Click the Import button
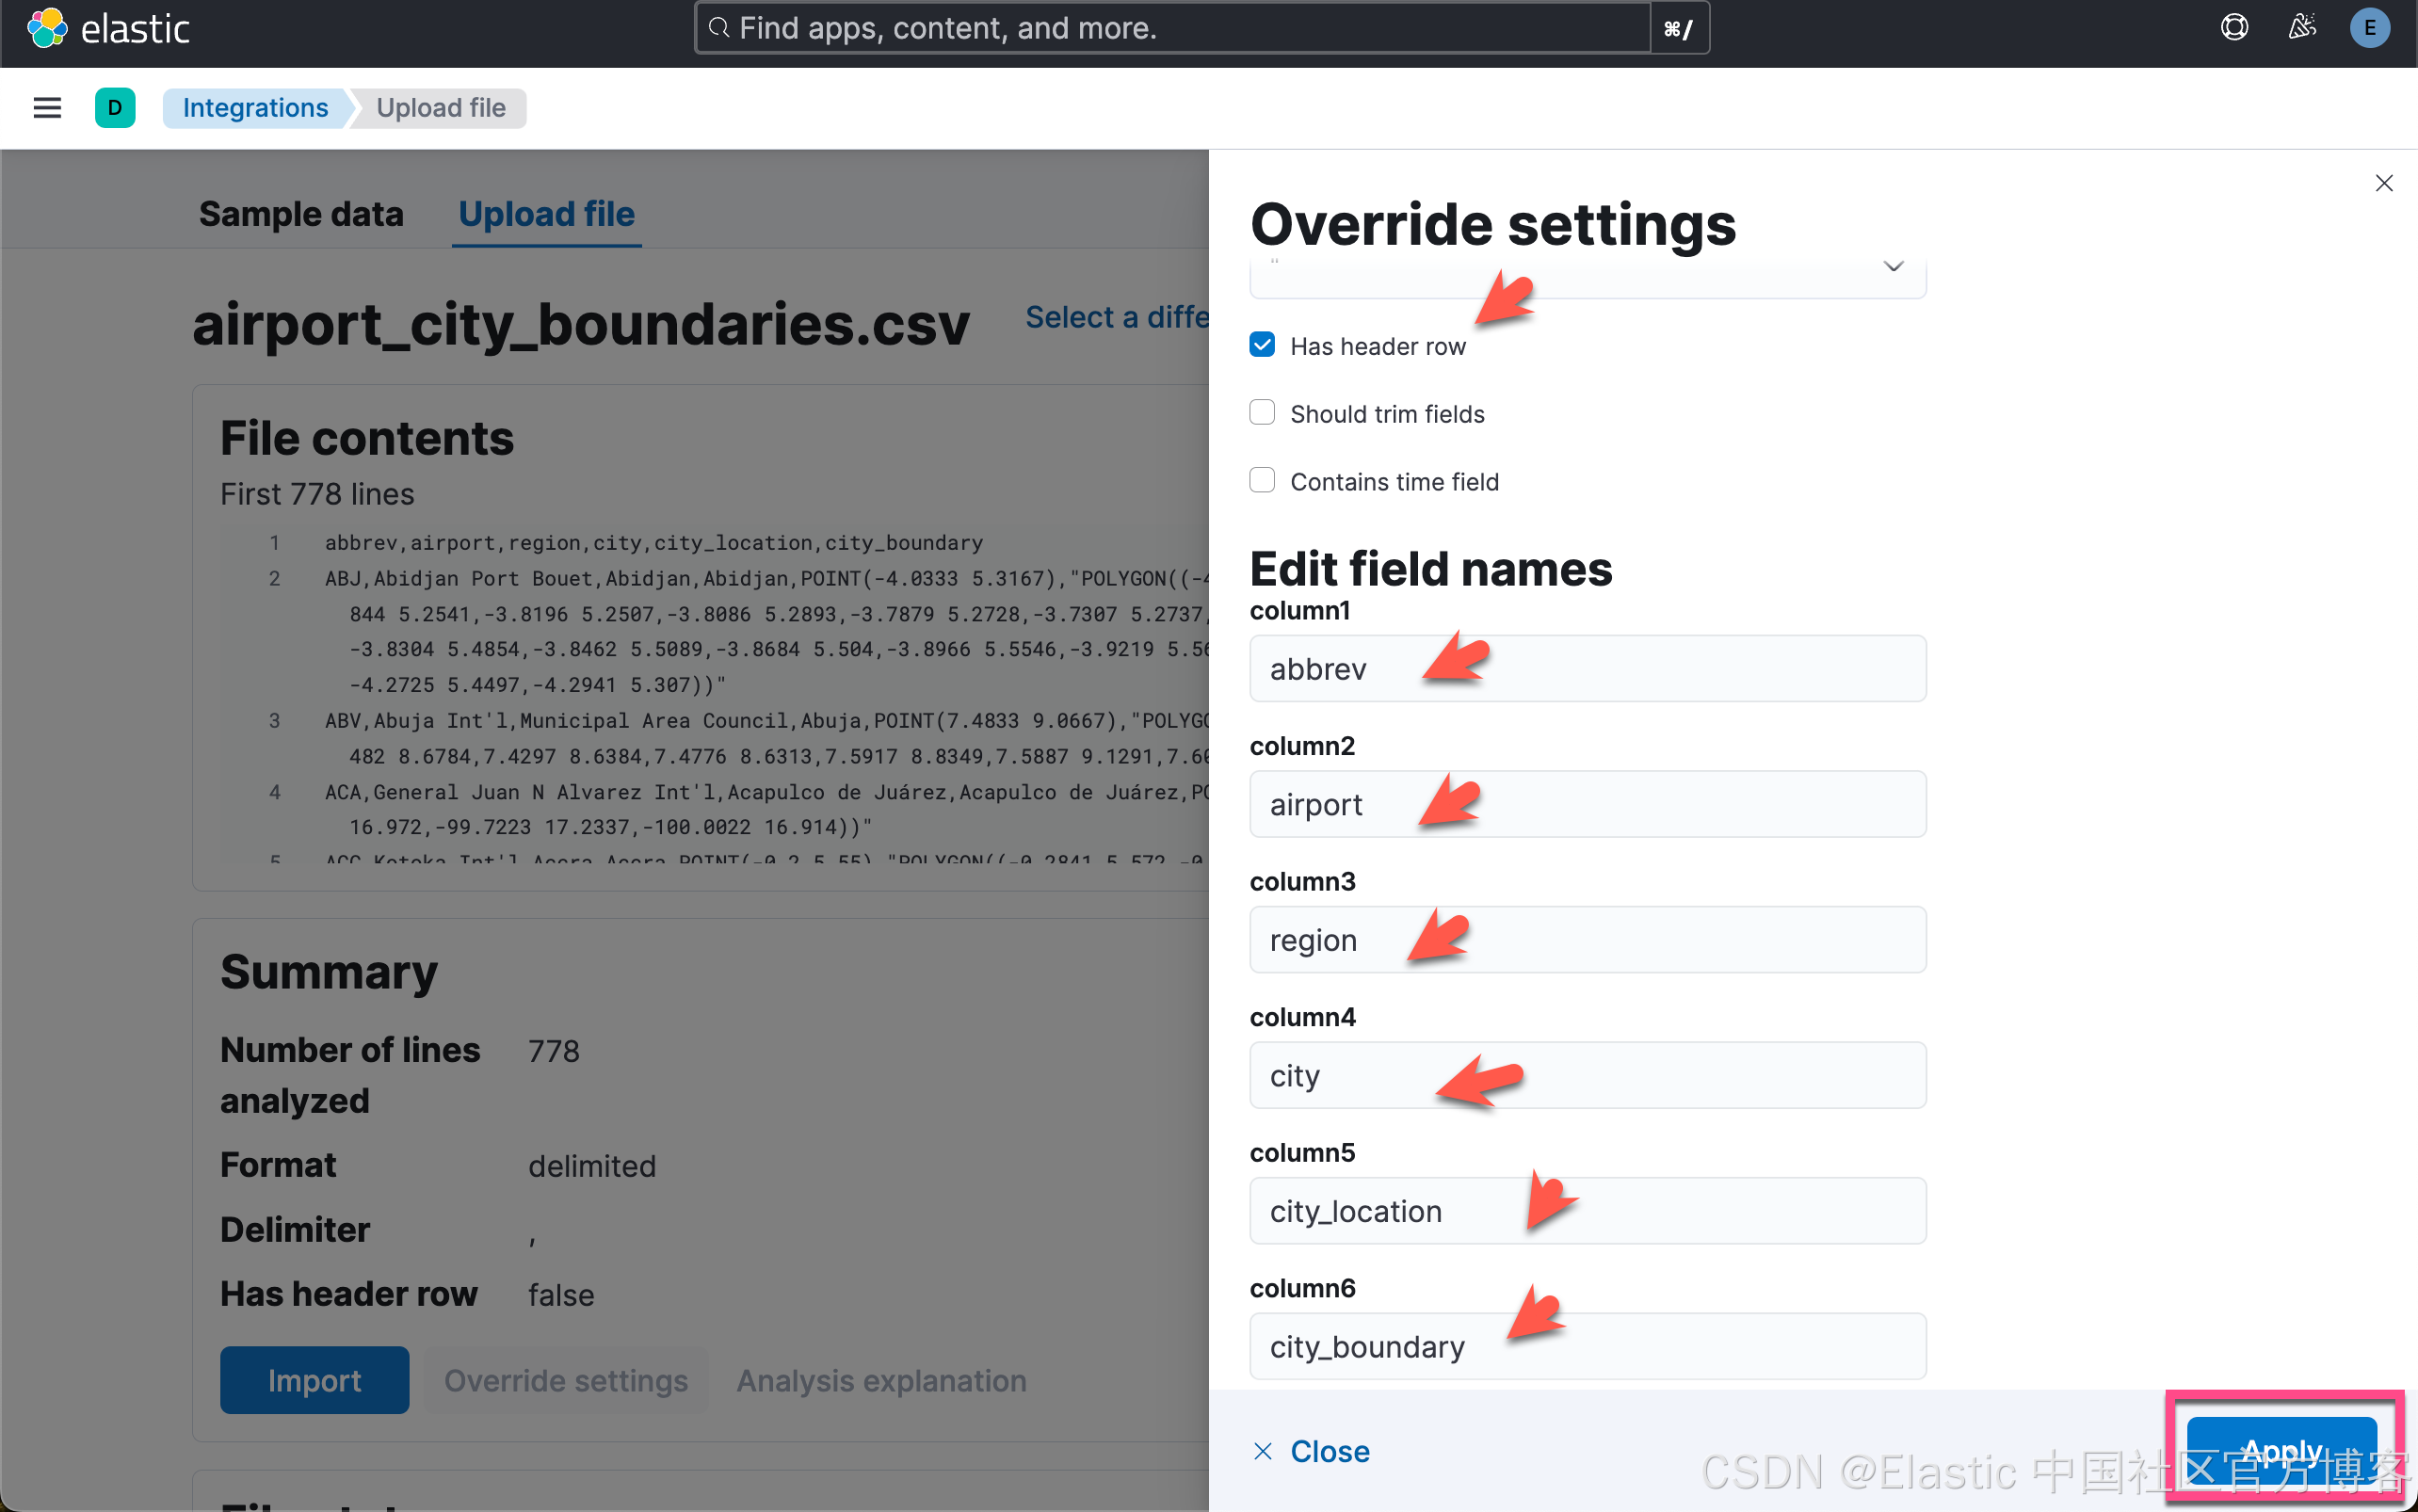 coord(314,1379)
